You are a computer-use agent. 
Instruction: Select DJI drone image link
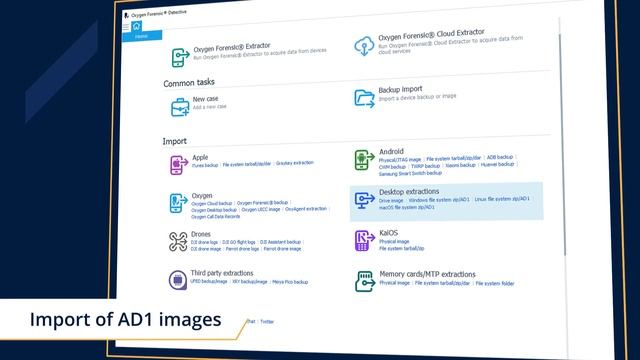click(x=206, y=249)
